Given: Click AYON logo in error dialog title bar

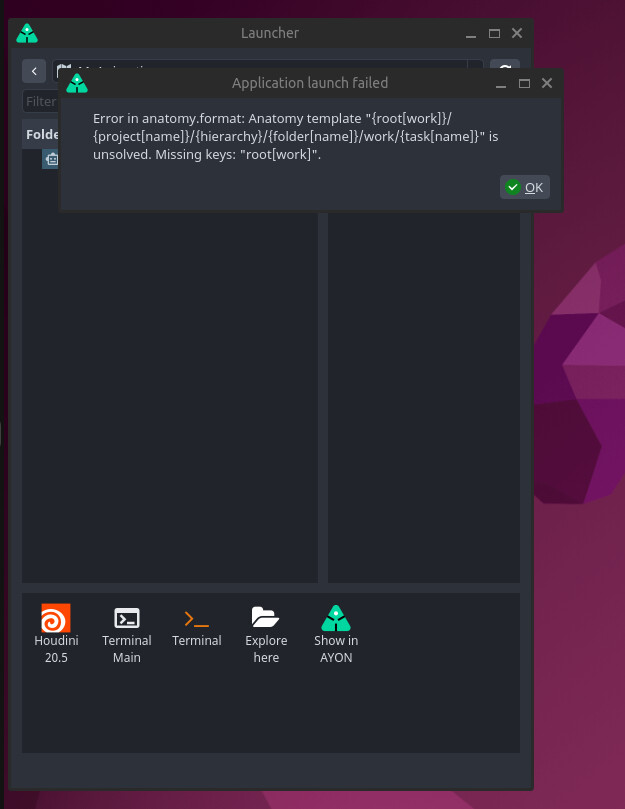Looking at the screenshot, I should pos(77,83).
